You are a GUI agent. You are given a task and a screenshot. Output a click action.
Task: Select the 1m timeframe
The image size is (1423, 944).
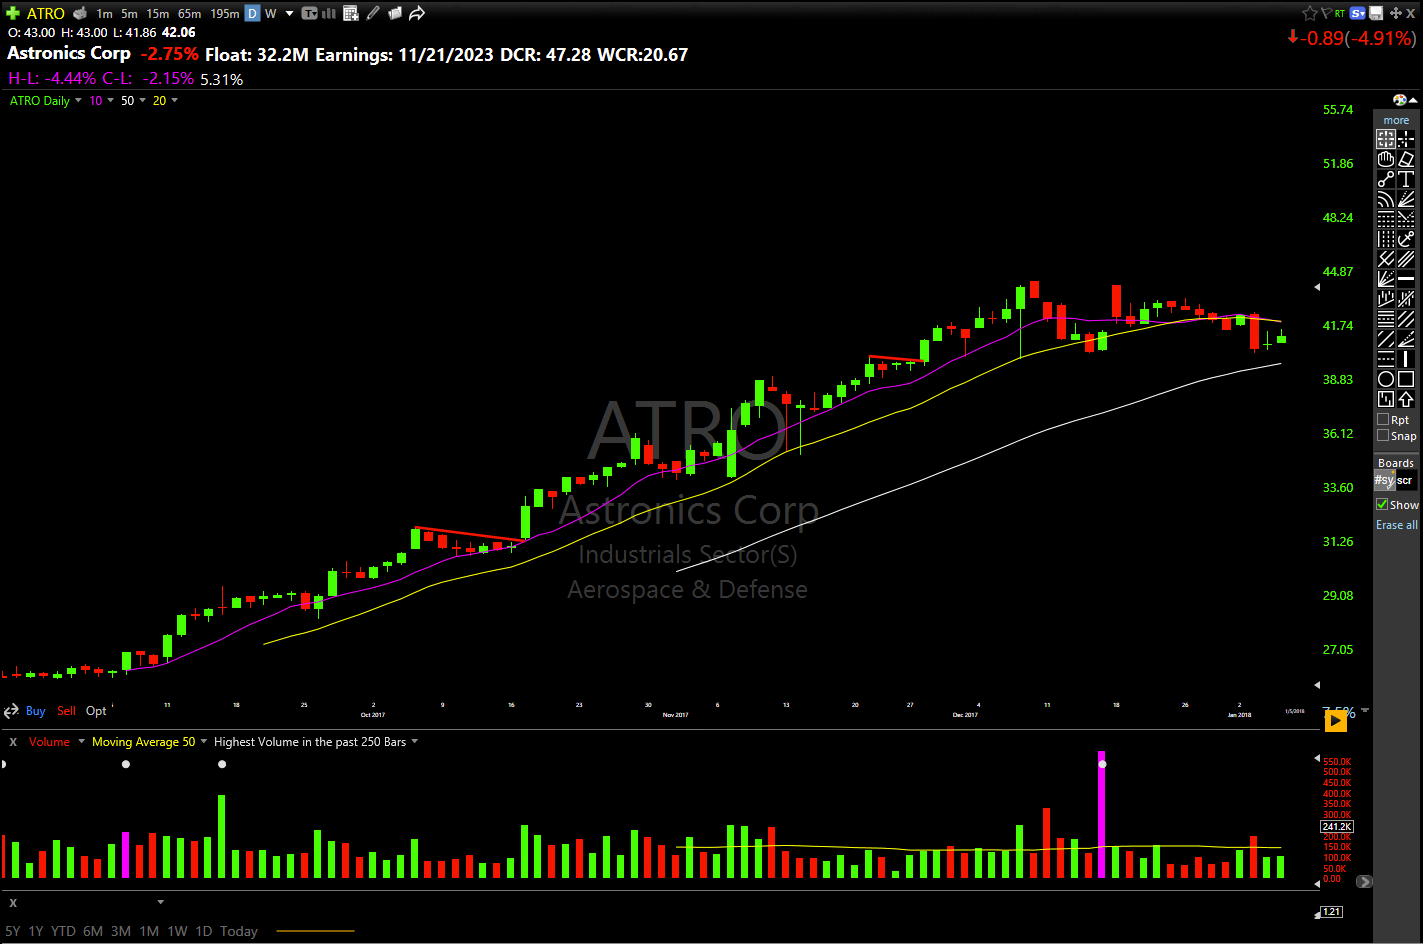[x=104, y=13]
